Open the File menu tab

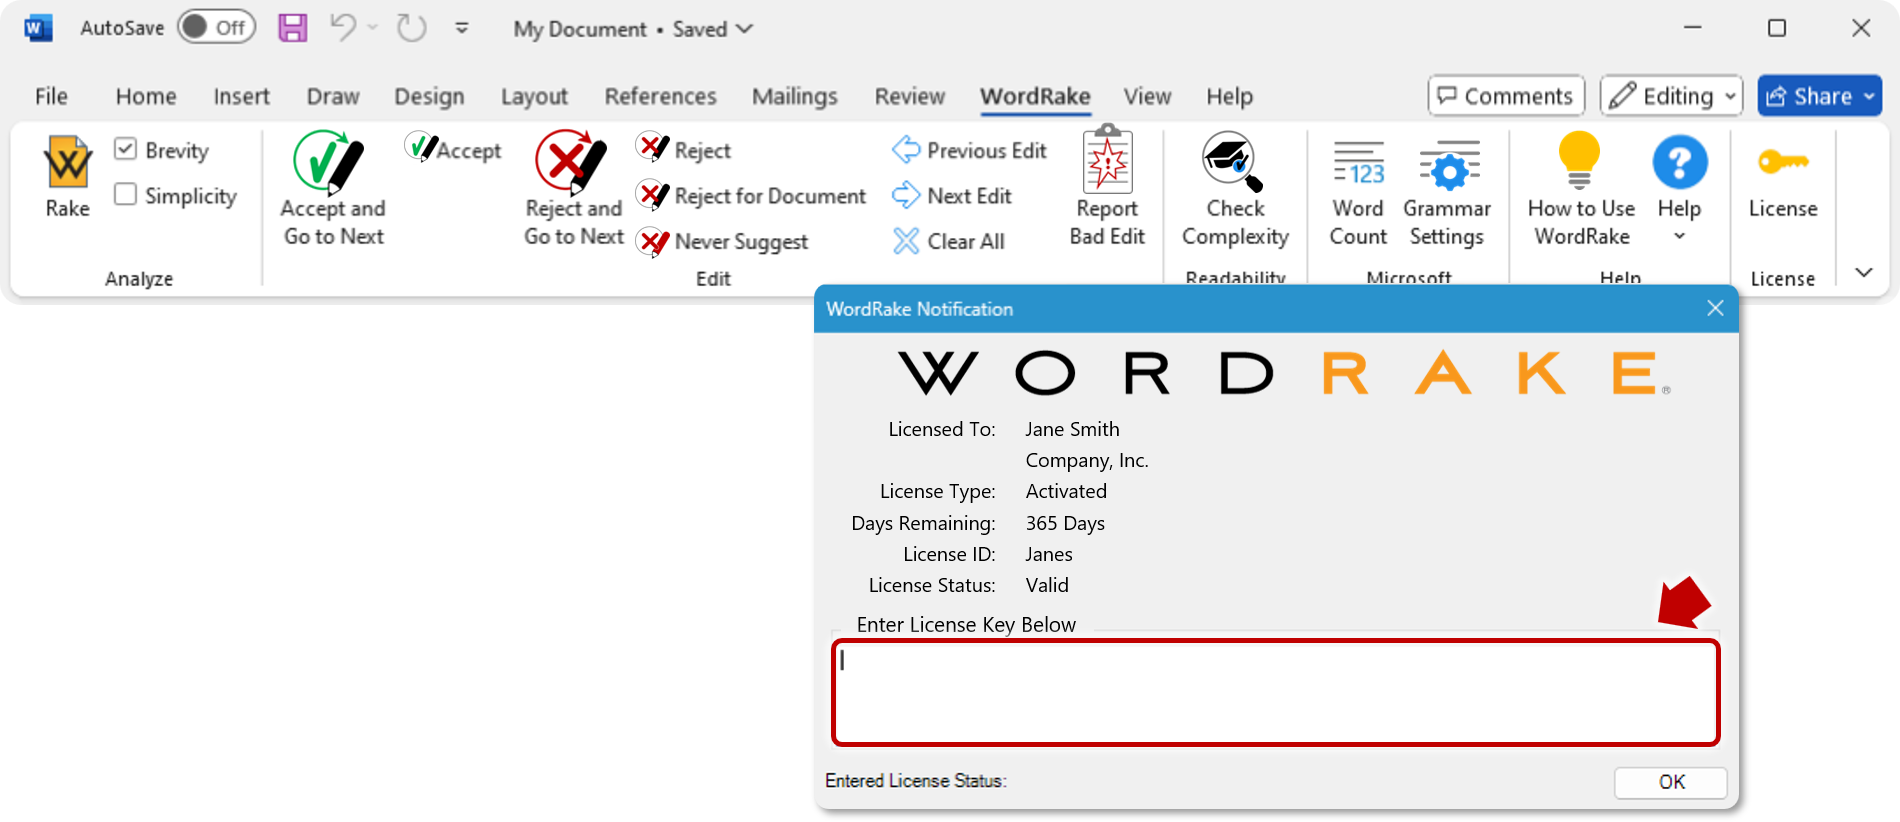51,96
